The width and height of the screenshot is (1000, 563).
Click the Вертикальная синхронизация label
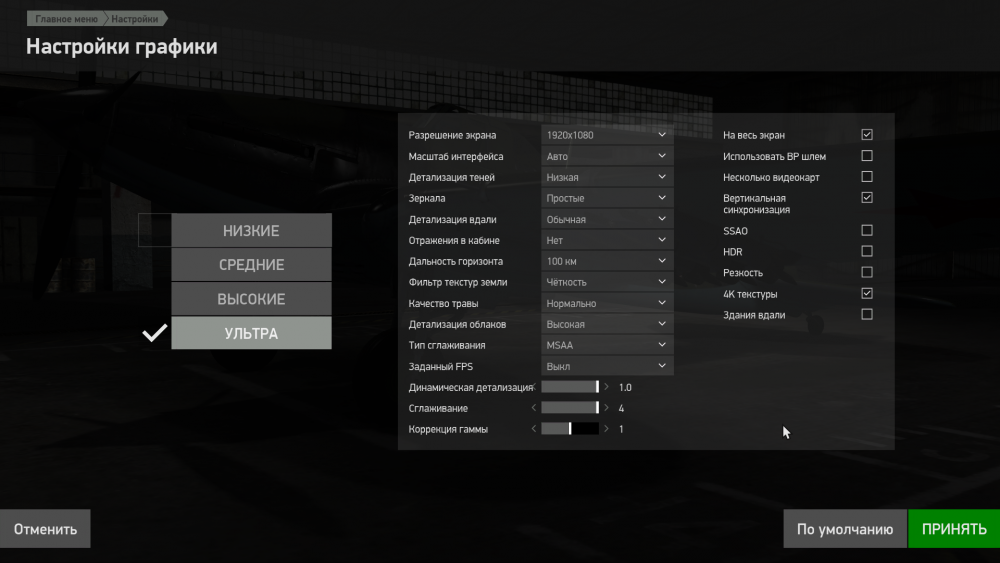[756, 204]
